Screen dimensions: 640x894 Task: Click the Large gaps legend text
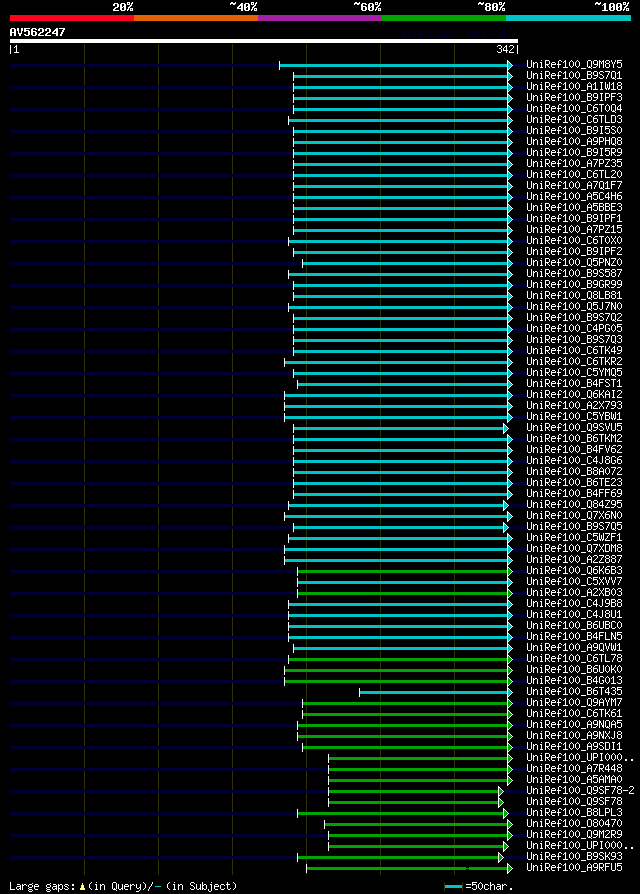[123, 887]
